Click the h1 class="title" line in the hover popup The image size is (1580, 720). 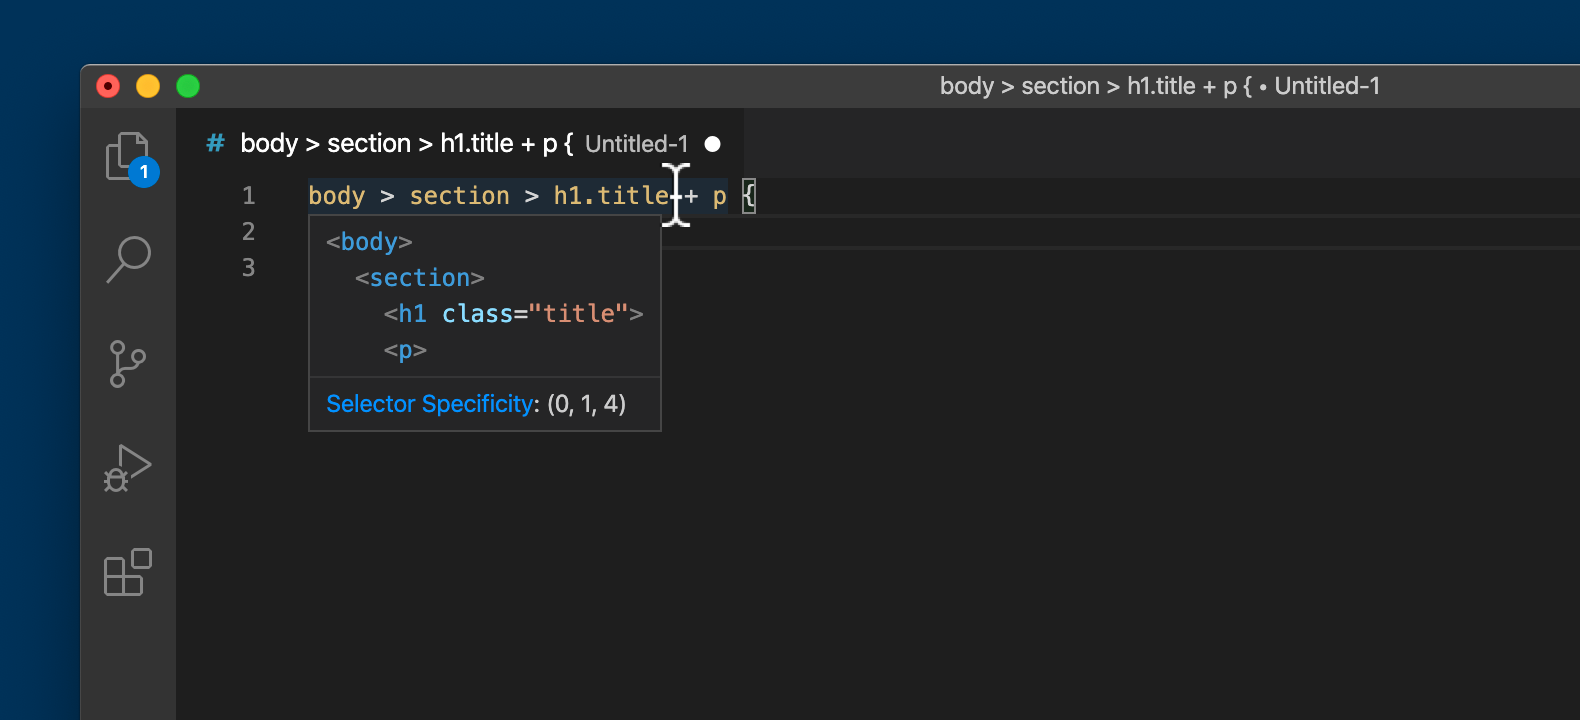513,314
